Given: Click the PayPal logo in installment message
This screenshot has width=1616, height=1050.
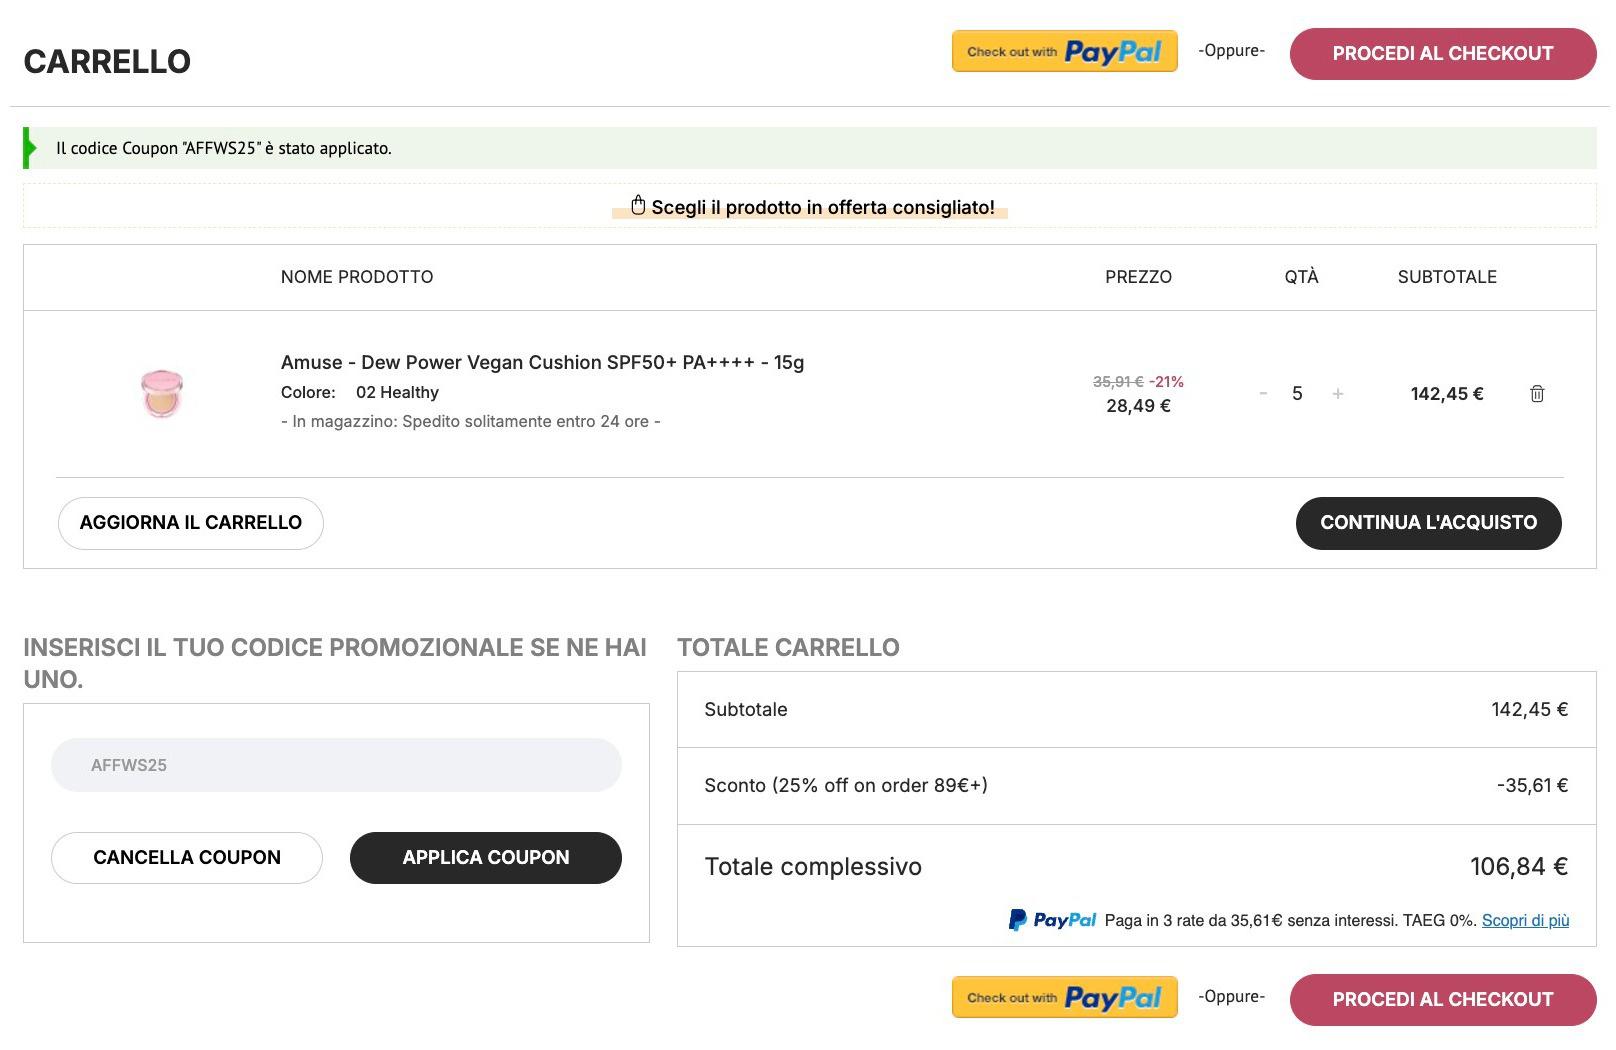Looking at the screenshot, I should click(1052, 920).
